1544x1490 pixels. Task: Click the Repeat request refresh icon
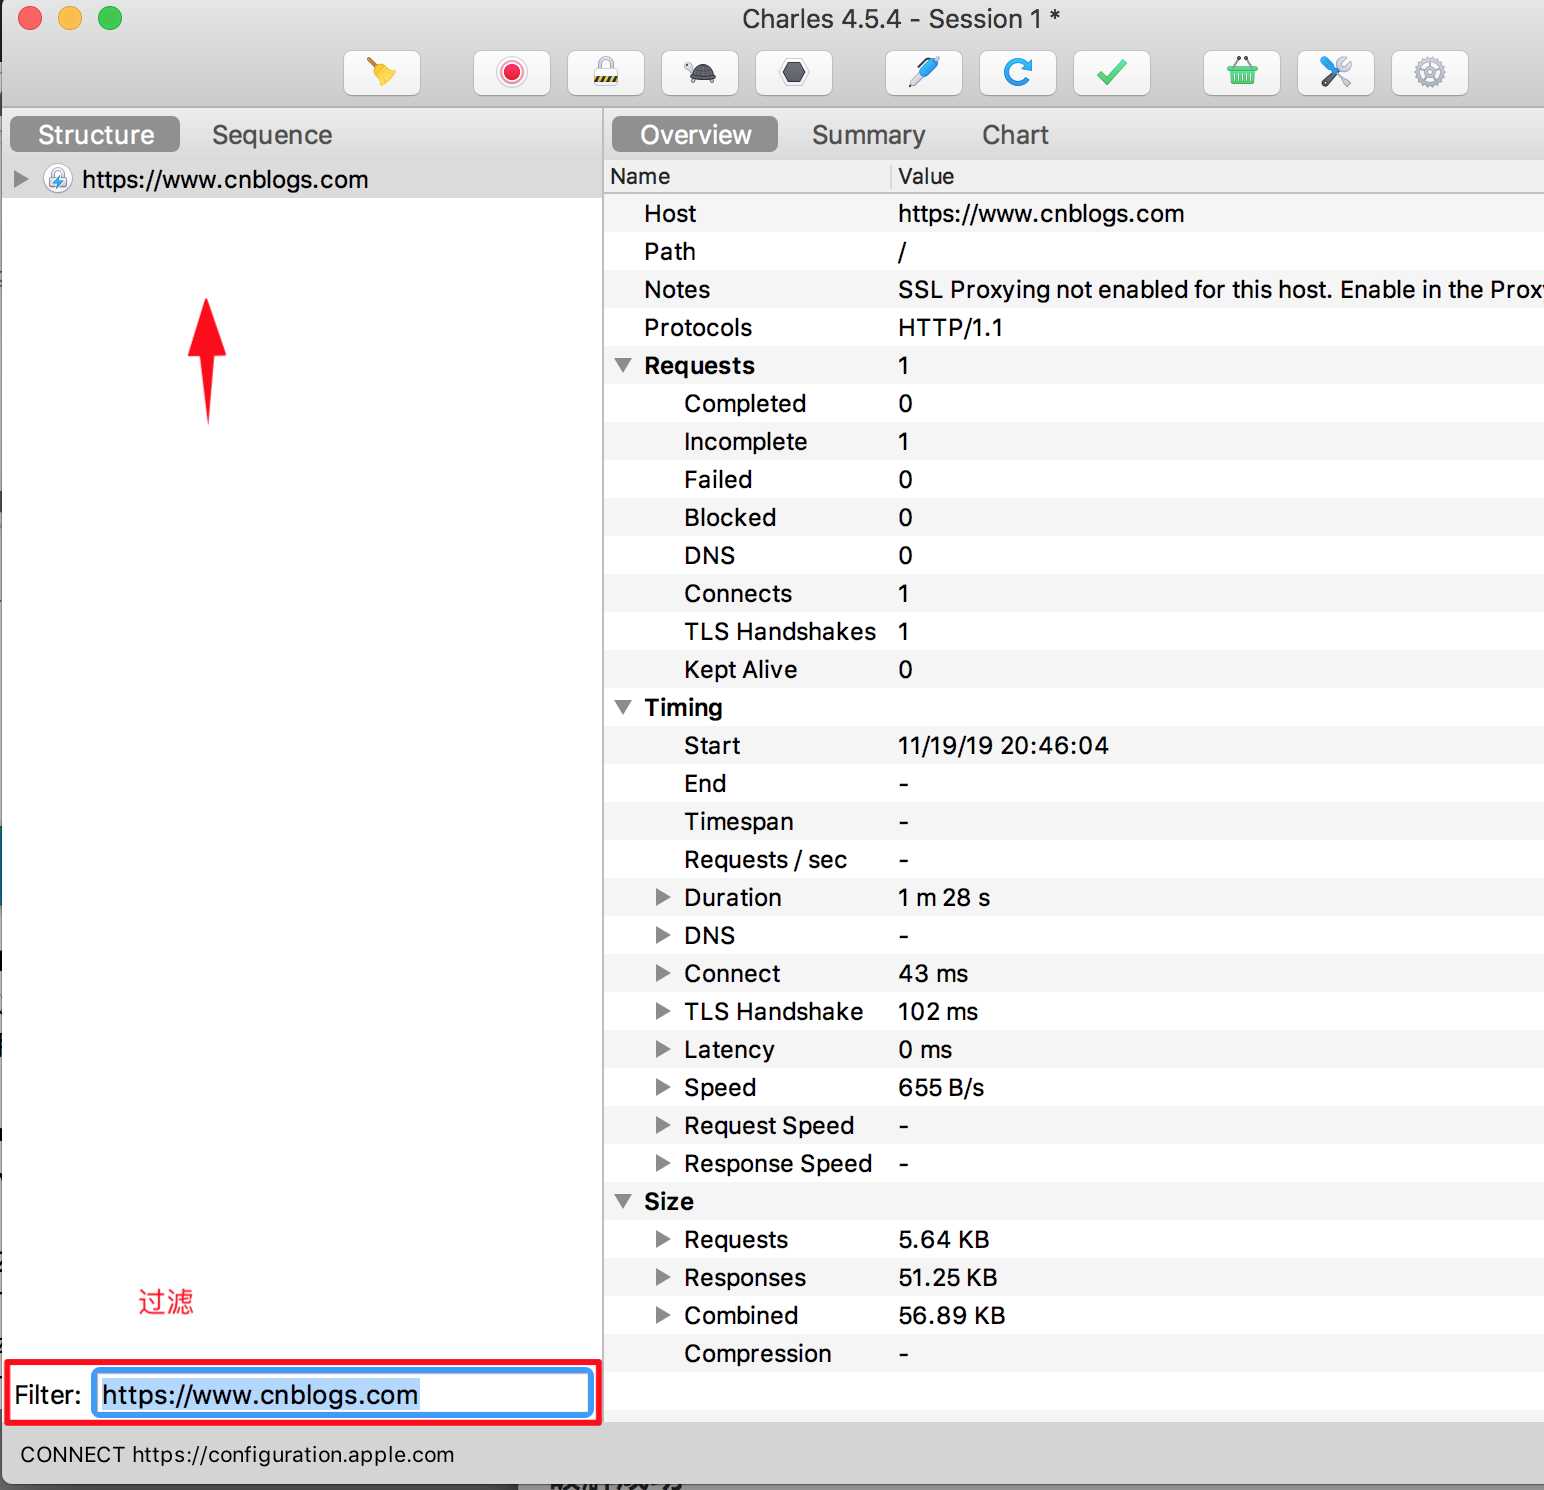(x=1018, y=73)
